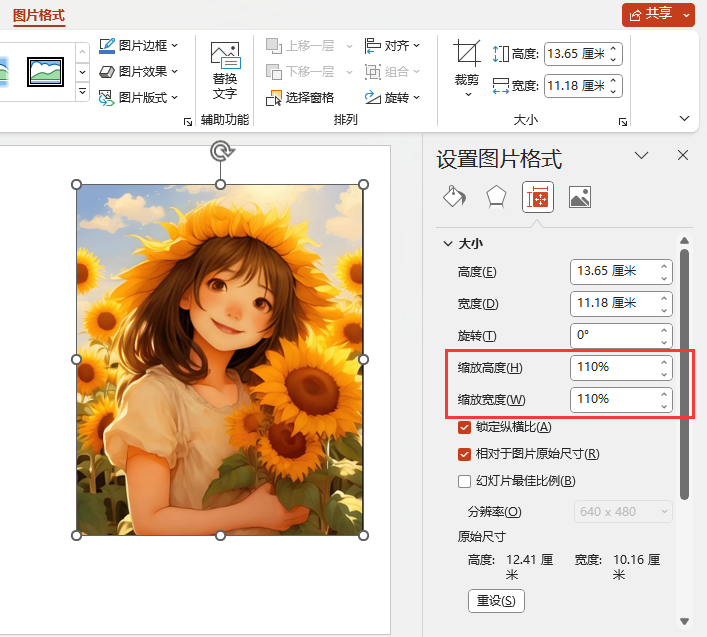This screenshot has height=637, width=707.
Task: Open the 选择窗格 selection pane
Action: (x=300, y=97)
